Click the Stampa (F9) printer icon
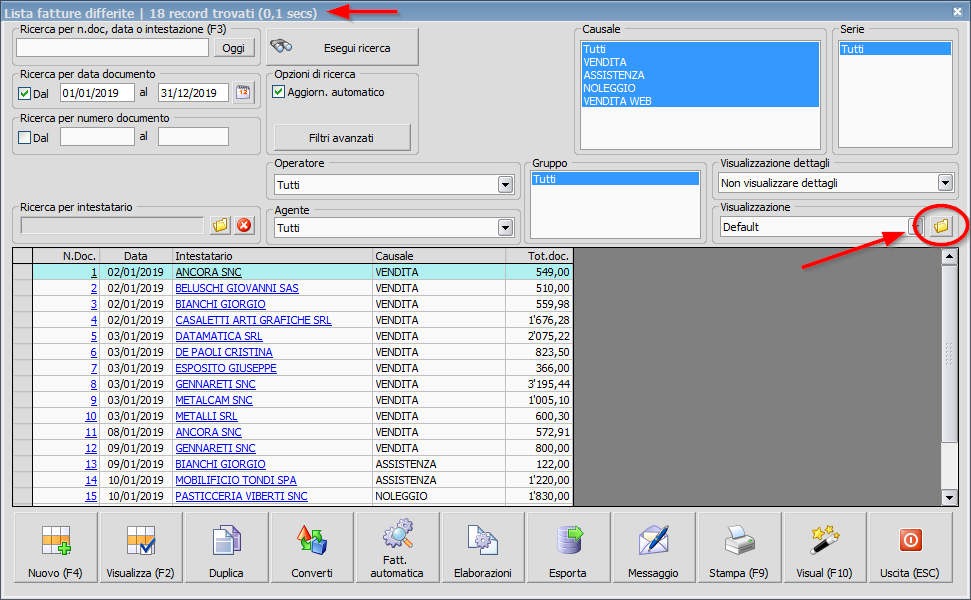This screenshot has height=600, width=971. tap(739, 540)
